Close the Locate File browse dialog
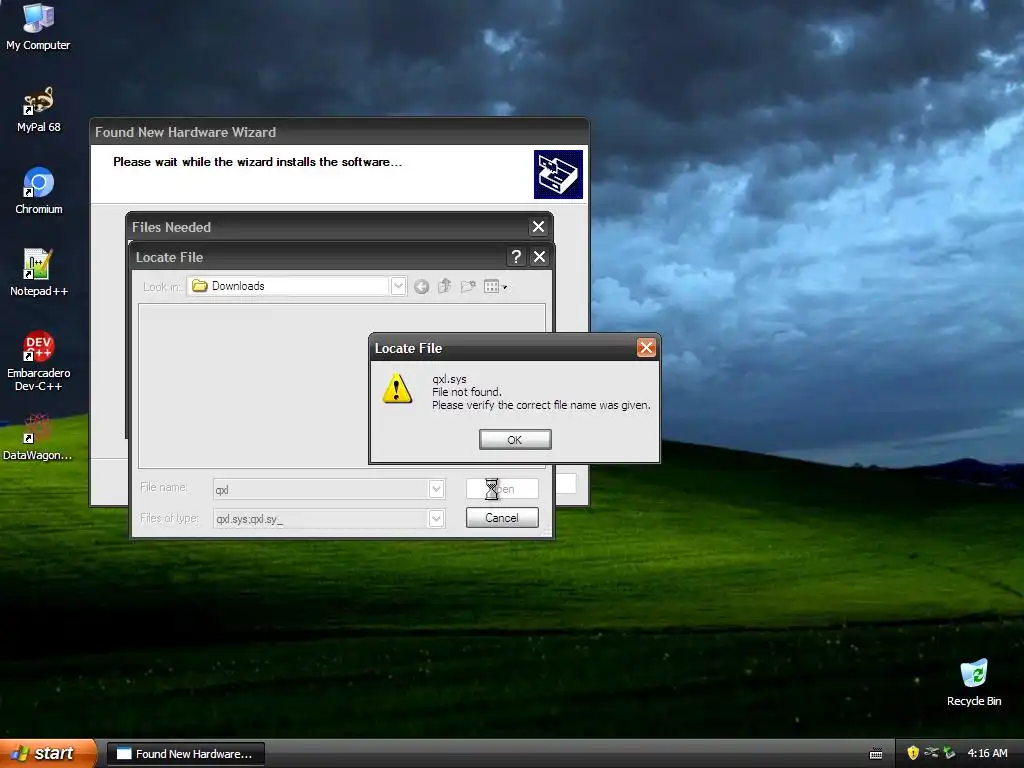Image resolution: width=1024 pixels, height=768 pixels. (x=539, y=257)
